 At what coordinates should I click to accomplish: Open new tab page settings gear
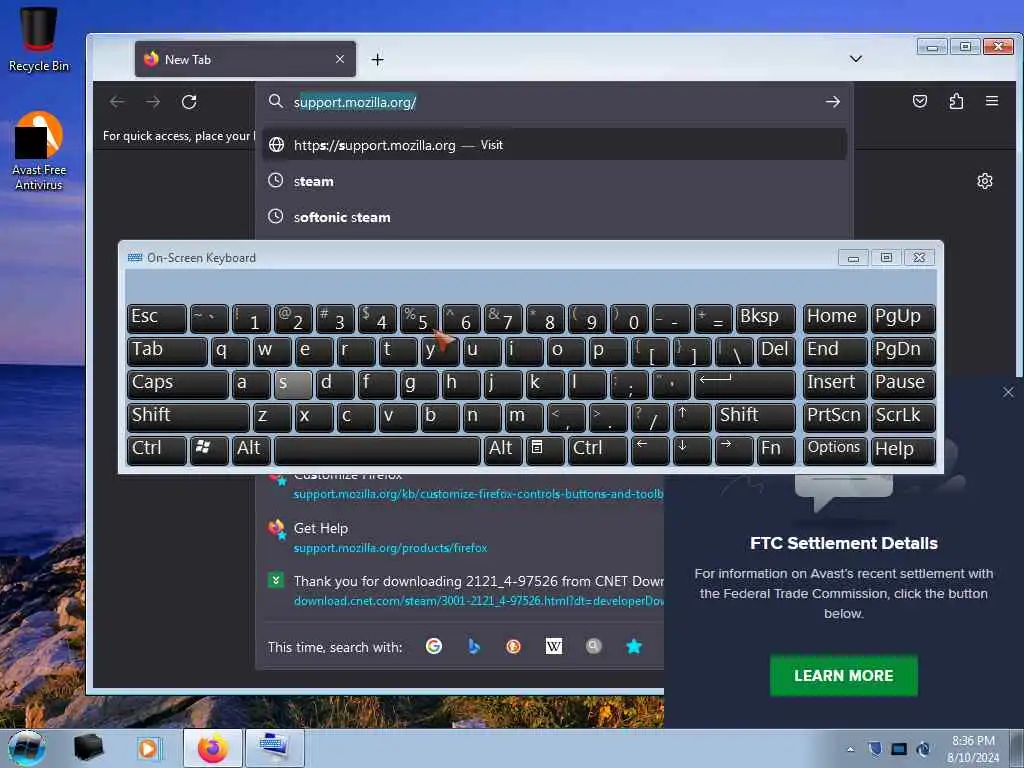[x=985, y=181]
